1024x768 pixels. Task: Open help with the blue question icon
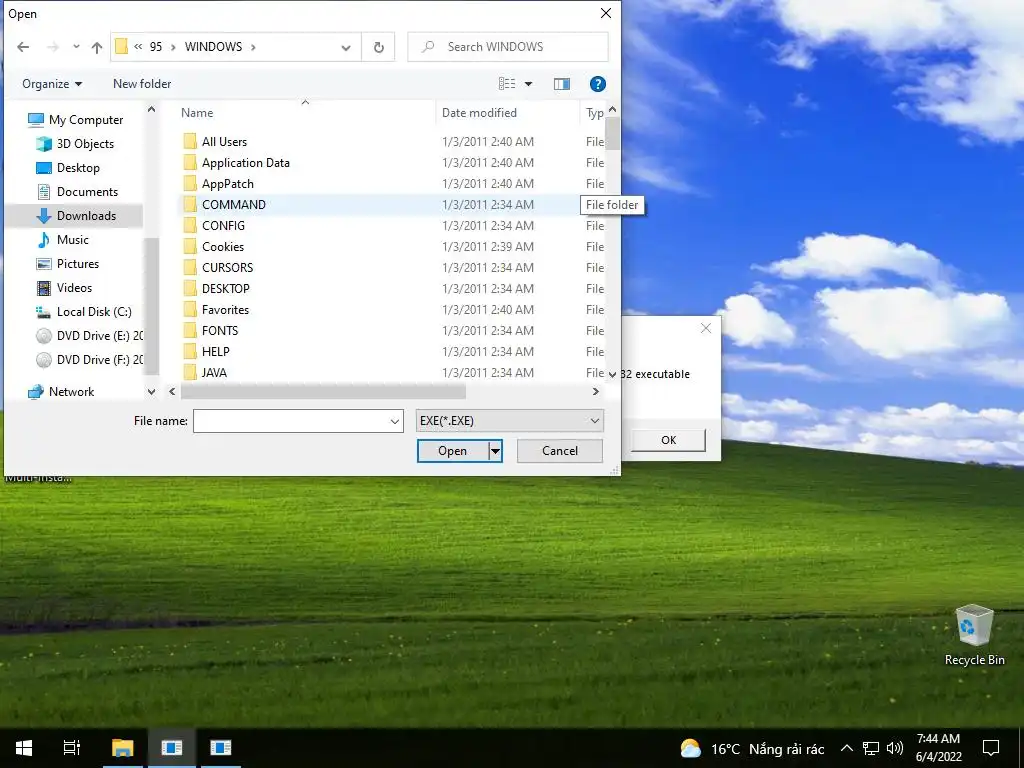click(598, 84)
